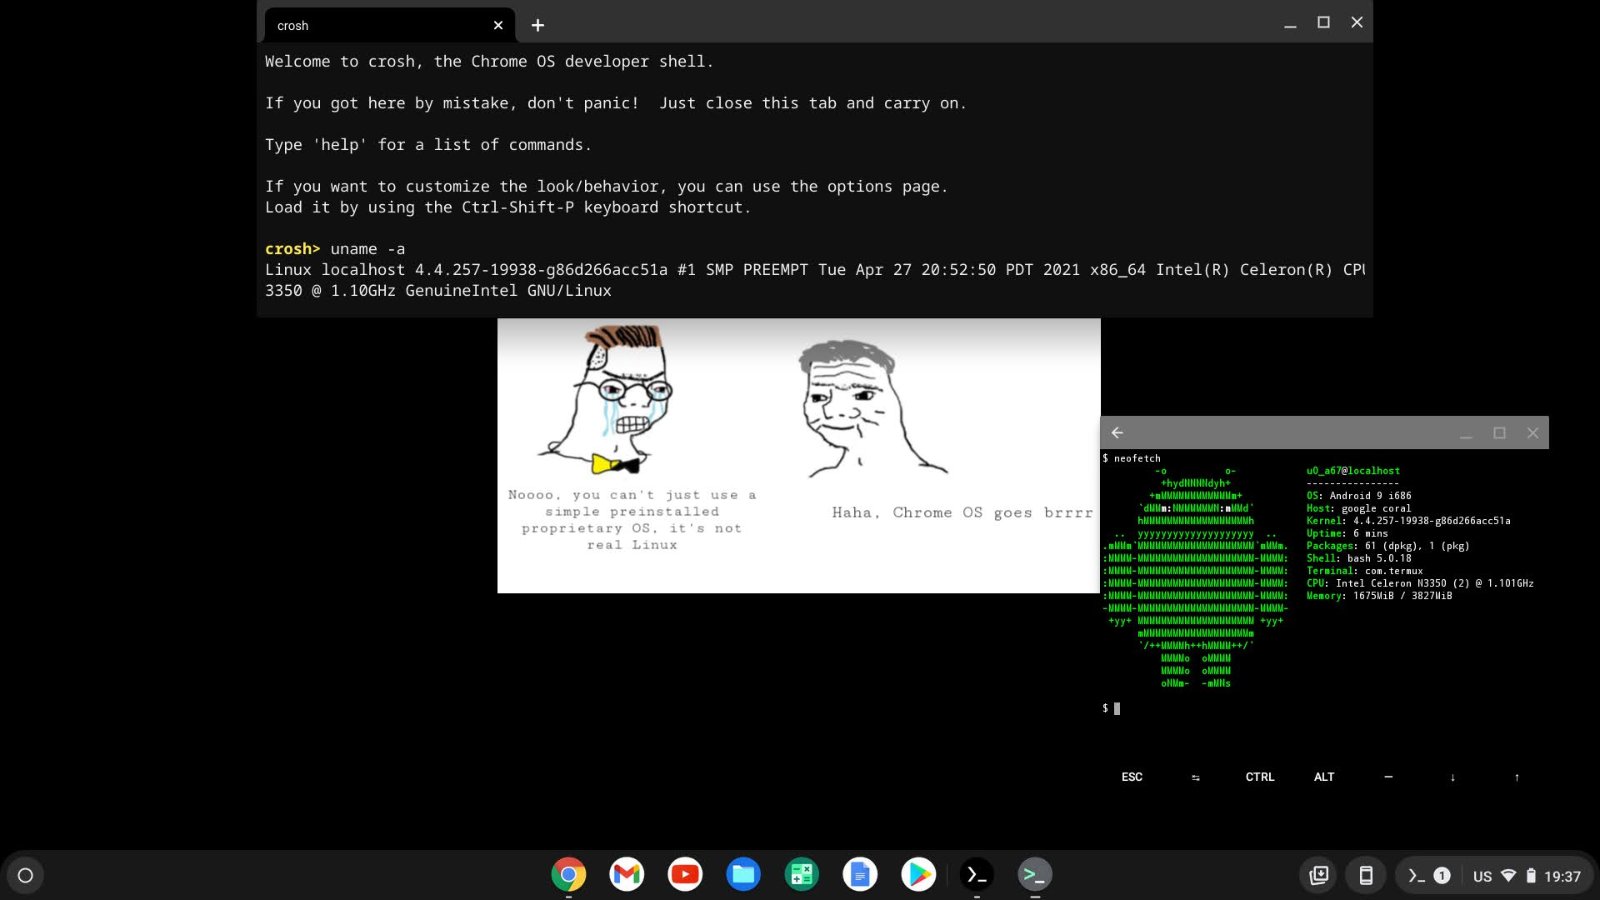Click the 'Kernel' line in neofetch output
This screenshot has height=900, width=1600.
tap(1408, 521)
